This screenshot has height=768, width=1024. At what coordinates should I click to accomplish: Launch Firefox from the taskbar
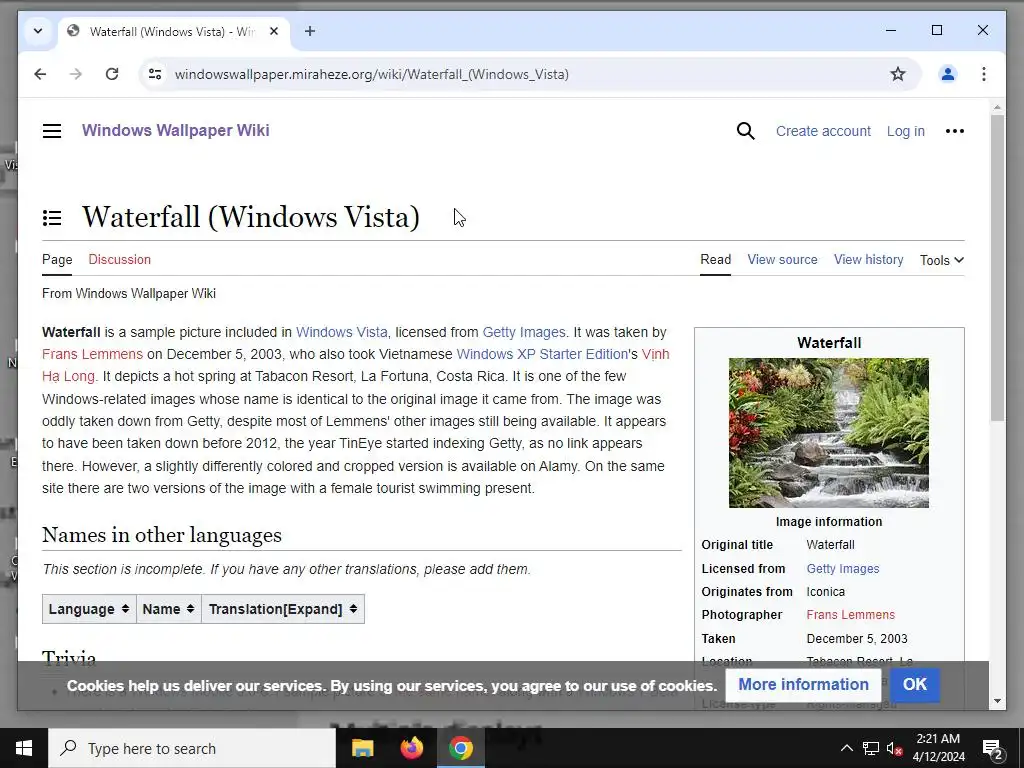click(x=411, y=748)
